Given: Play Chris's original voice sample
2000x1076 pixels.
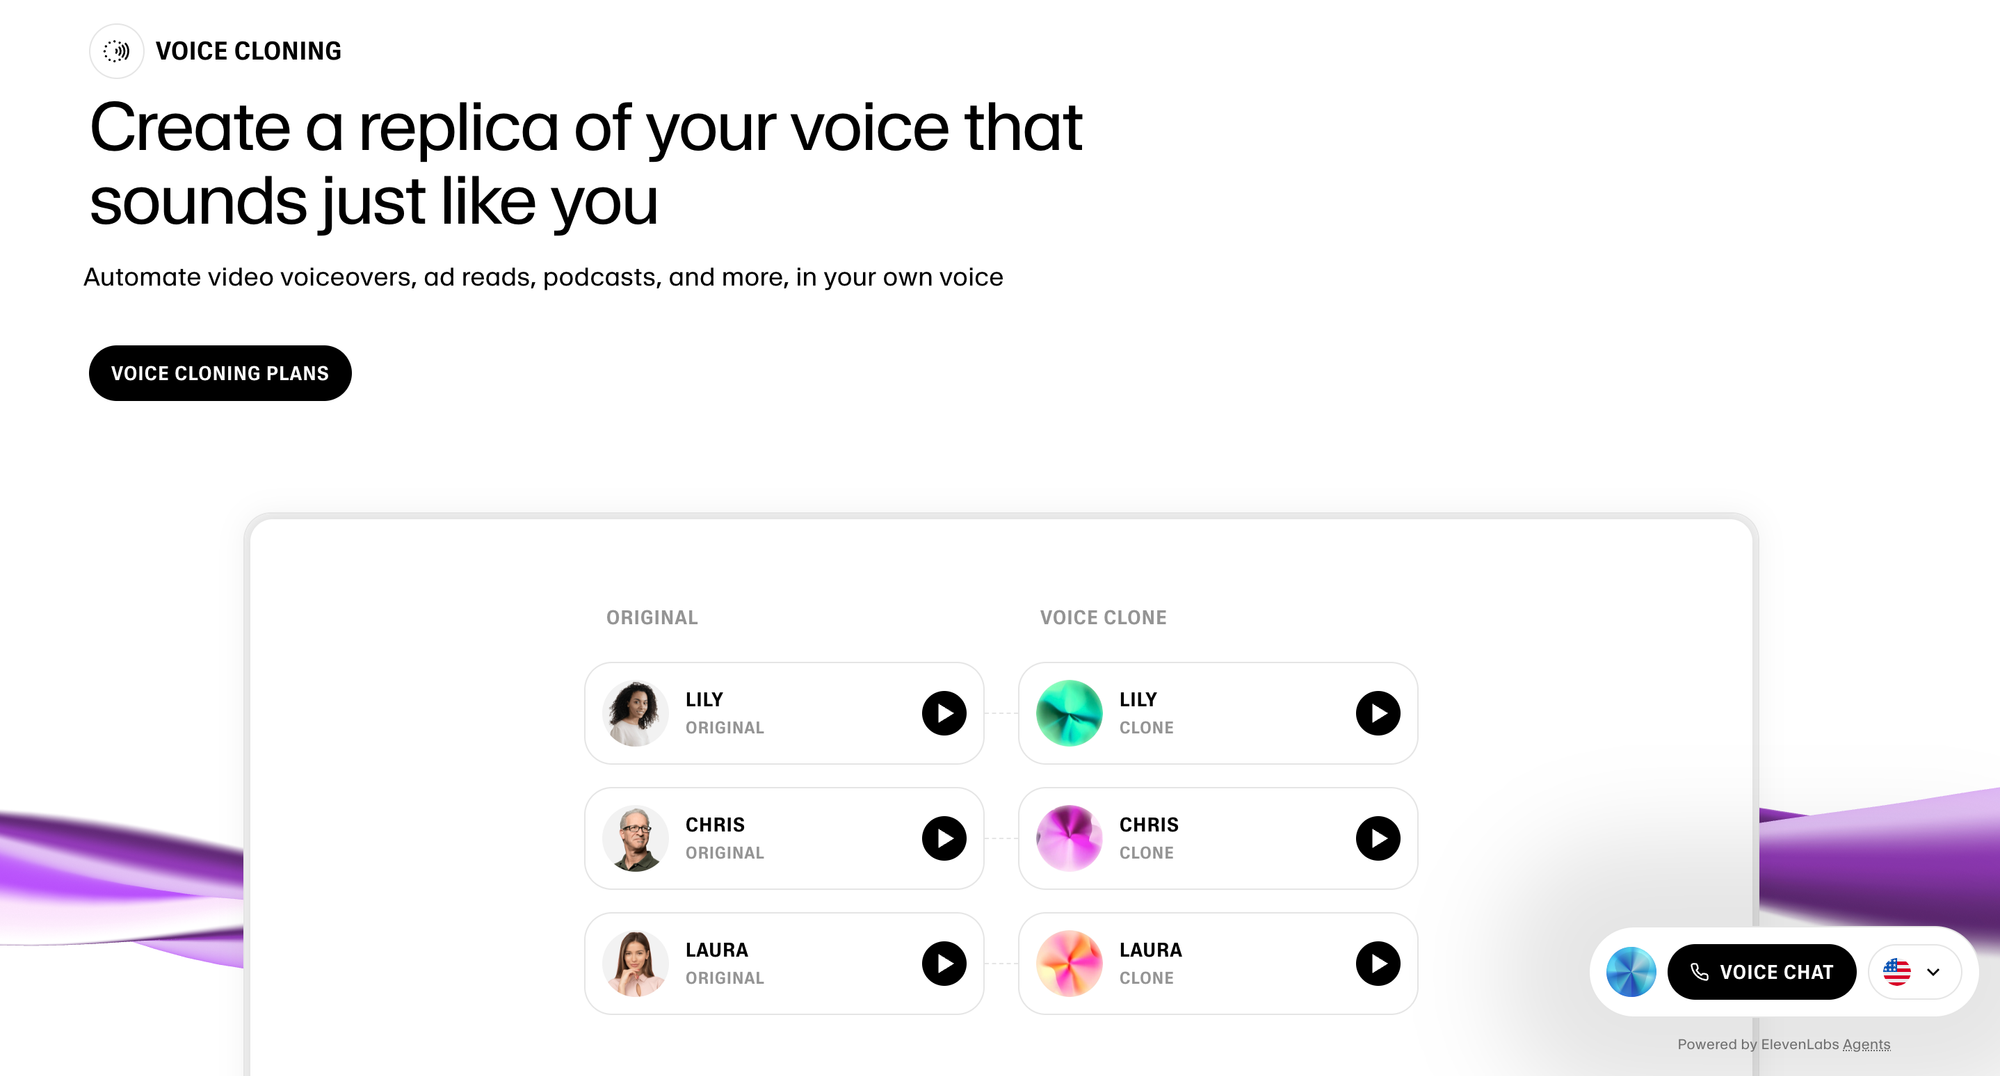Looking at the screenshot, I should [942, 838].
